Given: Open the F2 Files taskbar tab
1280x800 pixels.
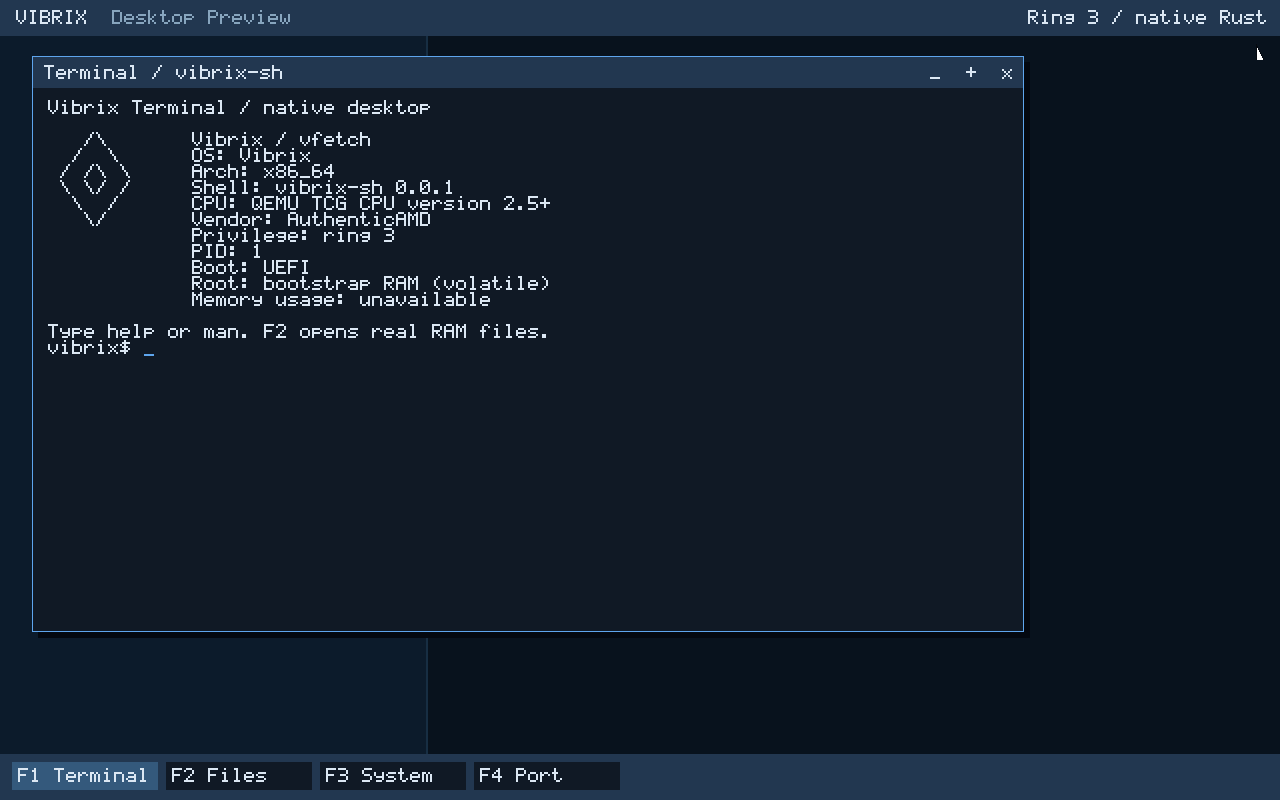Looking at the screenshot, I should 239,776.
